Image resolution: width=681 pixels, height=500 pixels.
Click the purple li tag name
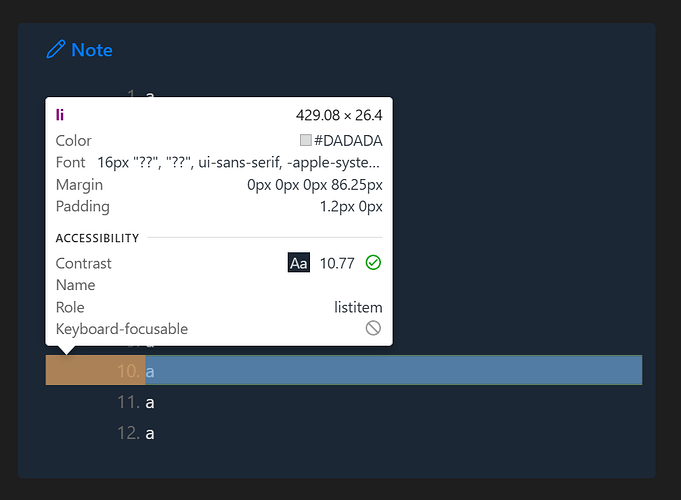(60, 116)
